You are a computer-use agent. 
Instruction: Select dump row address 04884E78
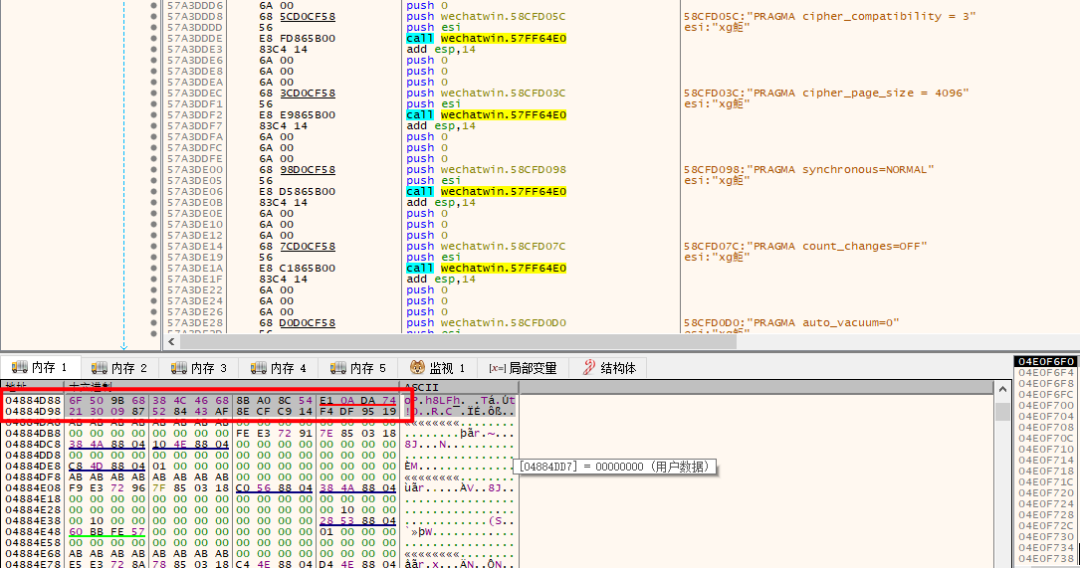(x=33, y=565)
